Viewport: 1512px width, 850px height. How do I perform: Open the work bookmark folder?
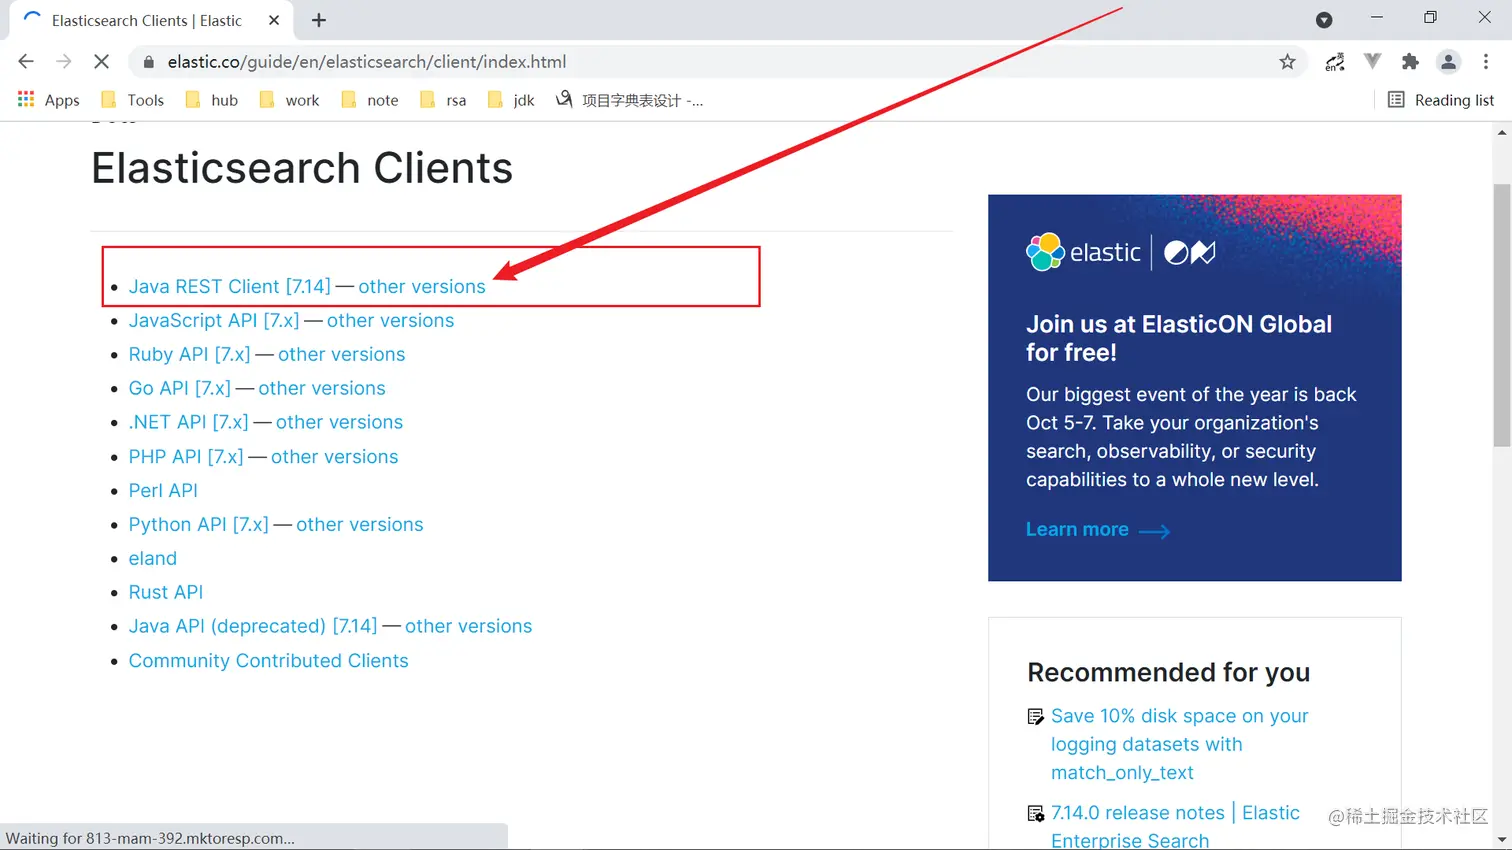[x=289, y=100]
